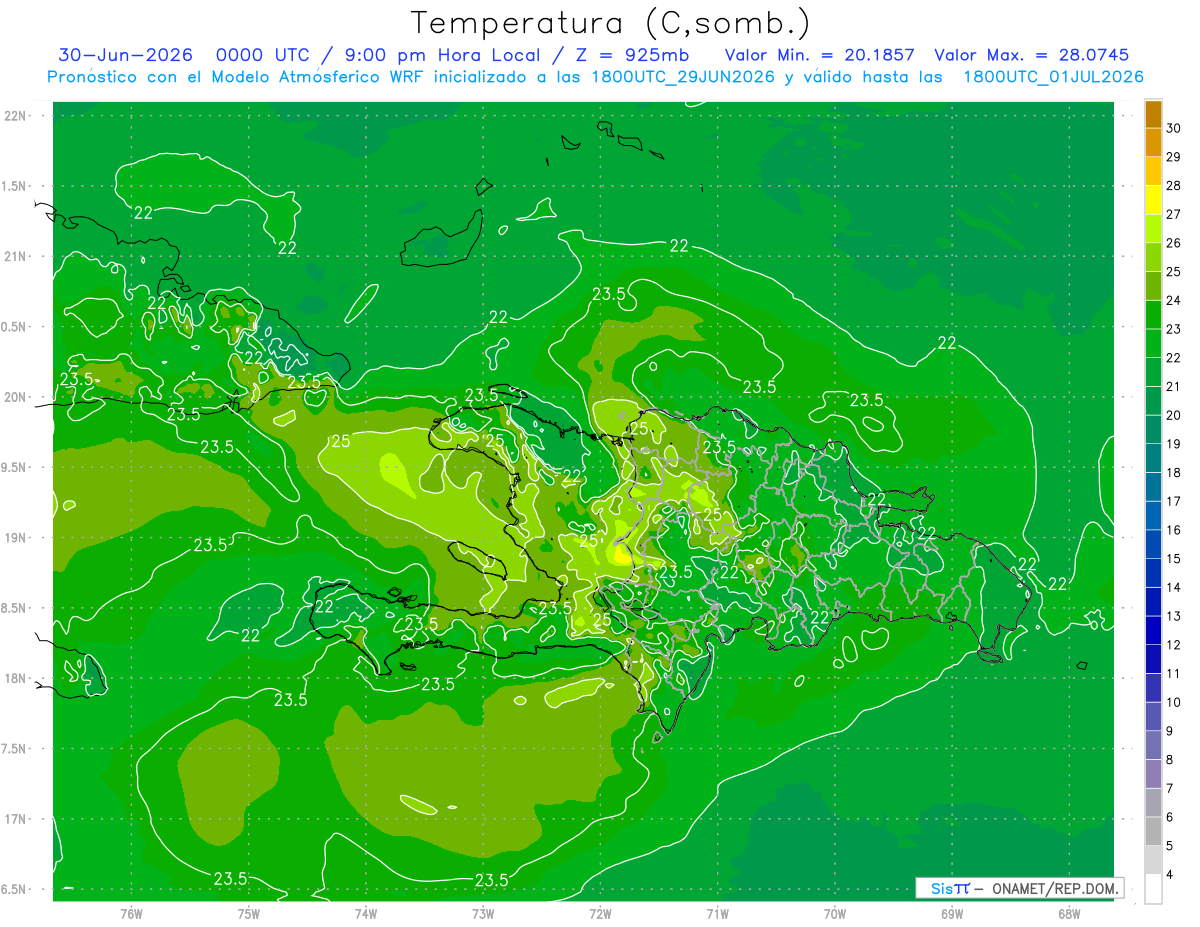This screenshot has width=1200, height=927.
Task: Click the 72W longitude axis label
Action: 600,913
